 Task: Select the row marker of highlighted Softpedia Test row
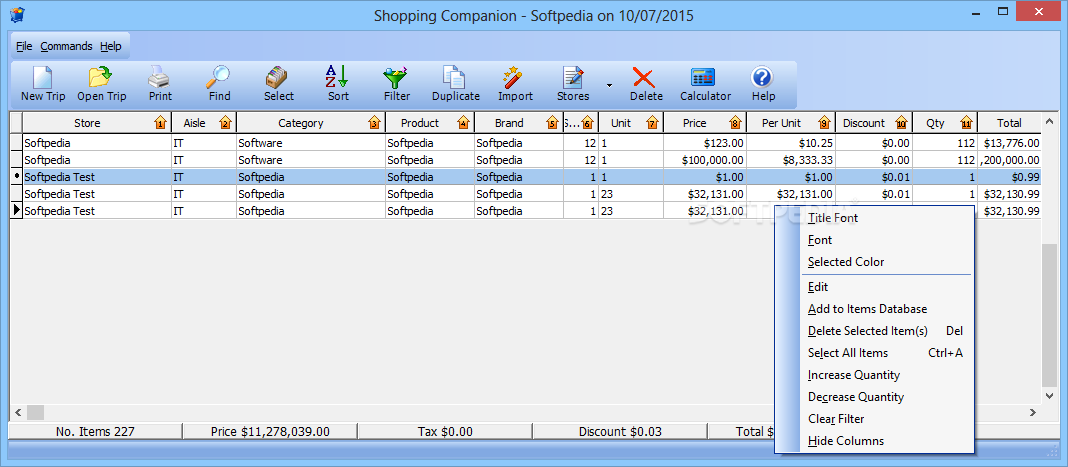pyautogui.click(x=16, y=176)
